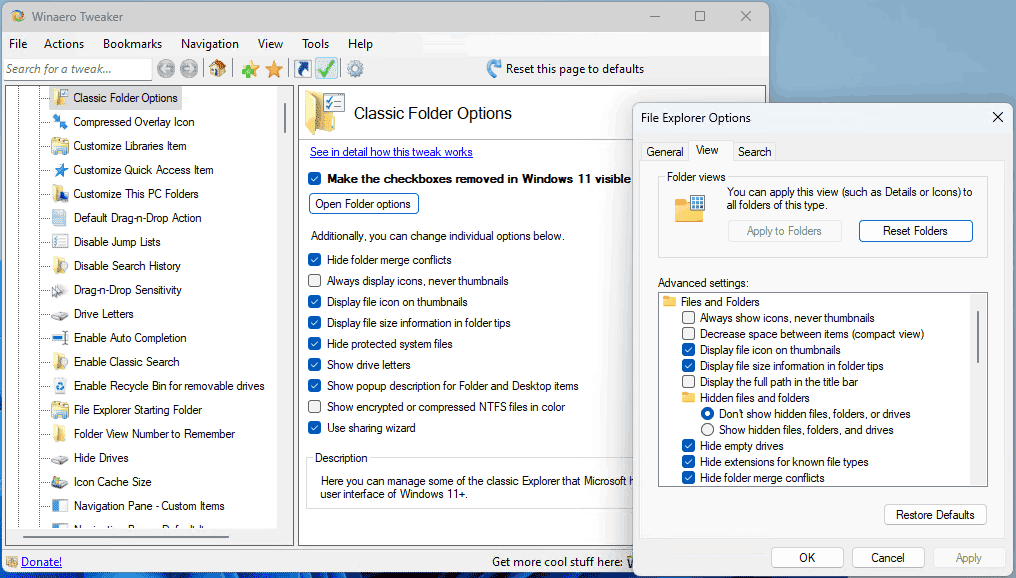This screenshot has height=578, width=1016.
Task: Confirm File Explorer Options with OK
Action: coord(807,557)
